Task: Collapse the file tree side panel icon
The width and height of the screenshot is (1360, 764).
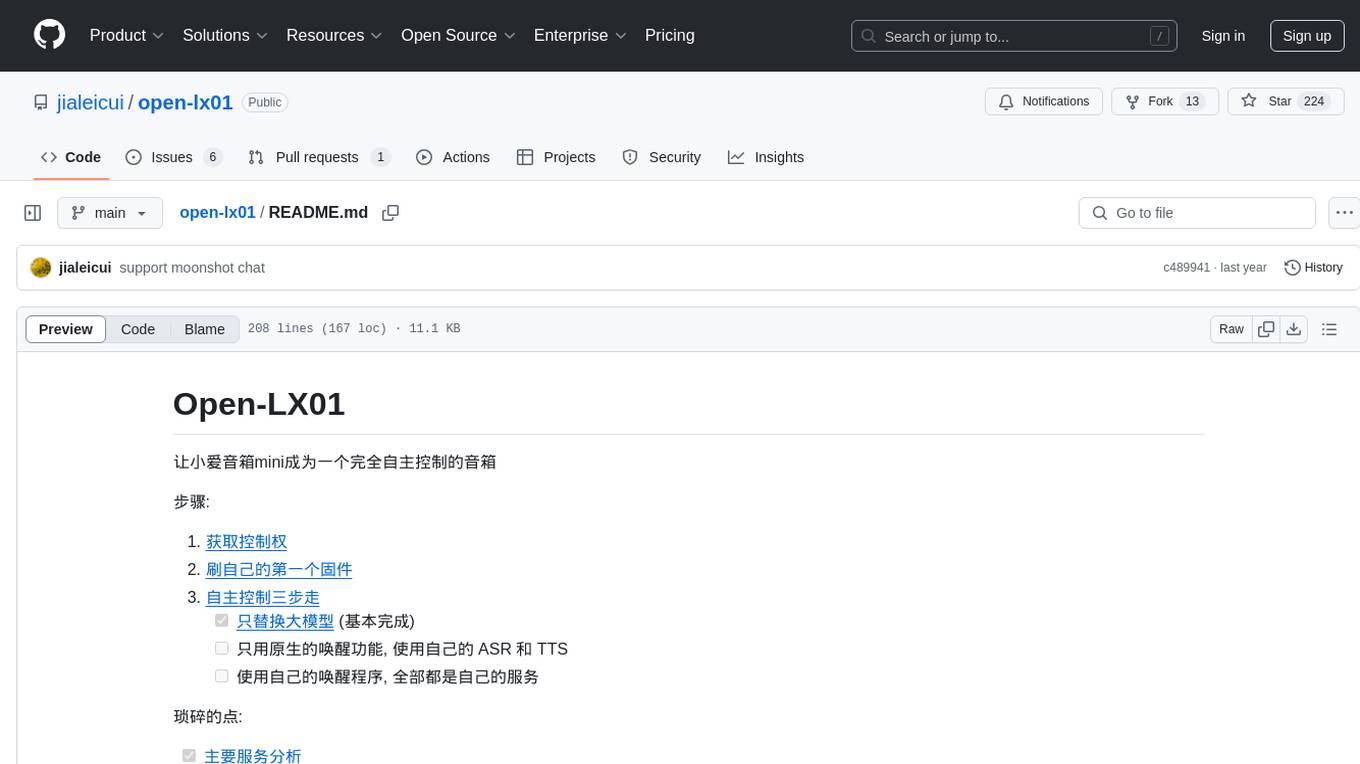Action: pyautogui.click(x=33, y=213)
